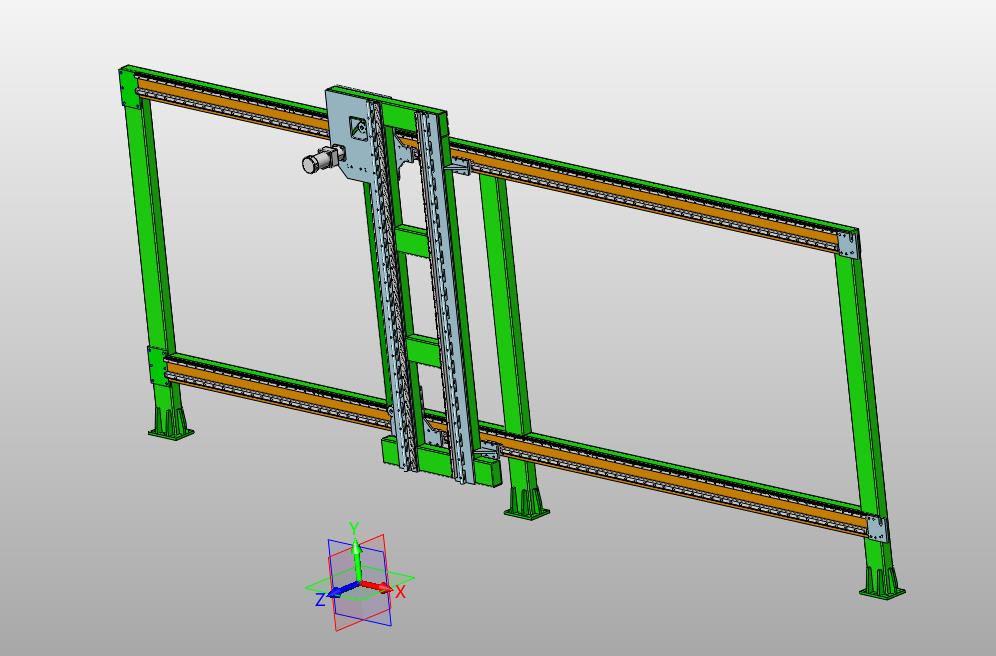Select the right leg's green foot base
Image resolution: width=996 pixels, height=656 pixels.
click(882, 583)
